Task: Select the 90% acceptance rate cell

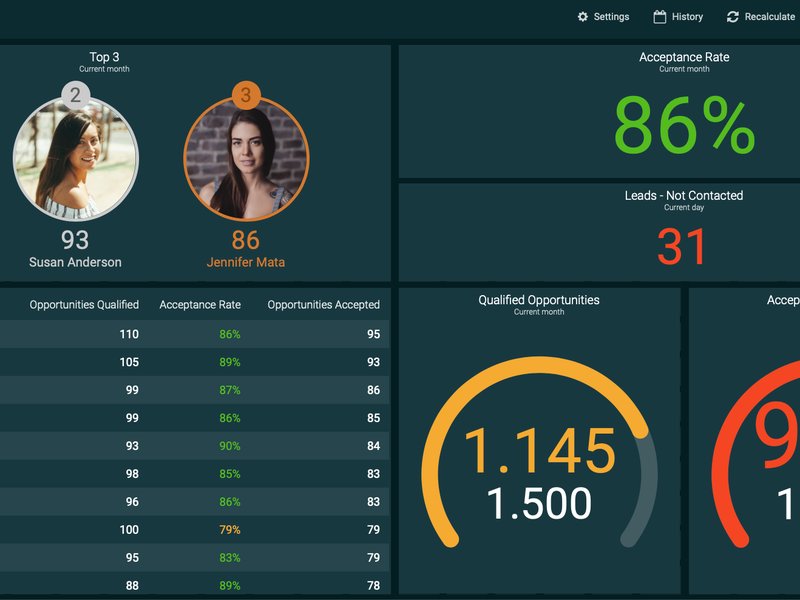Action: (230, 446)
